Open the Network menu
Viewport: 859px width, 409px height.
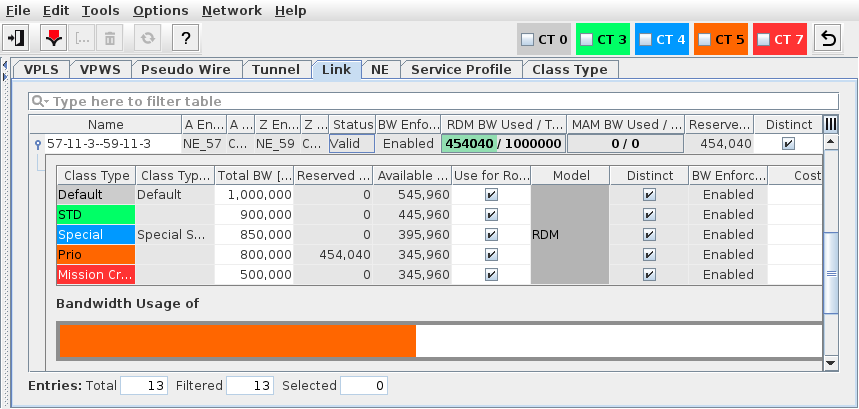(x=231, y=11)
